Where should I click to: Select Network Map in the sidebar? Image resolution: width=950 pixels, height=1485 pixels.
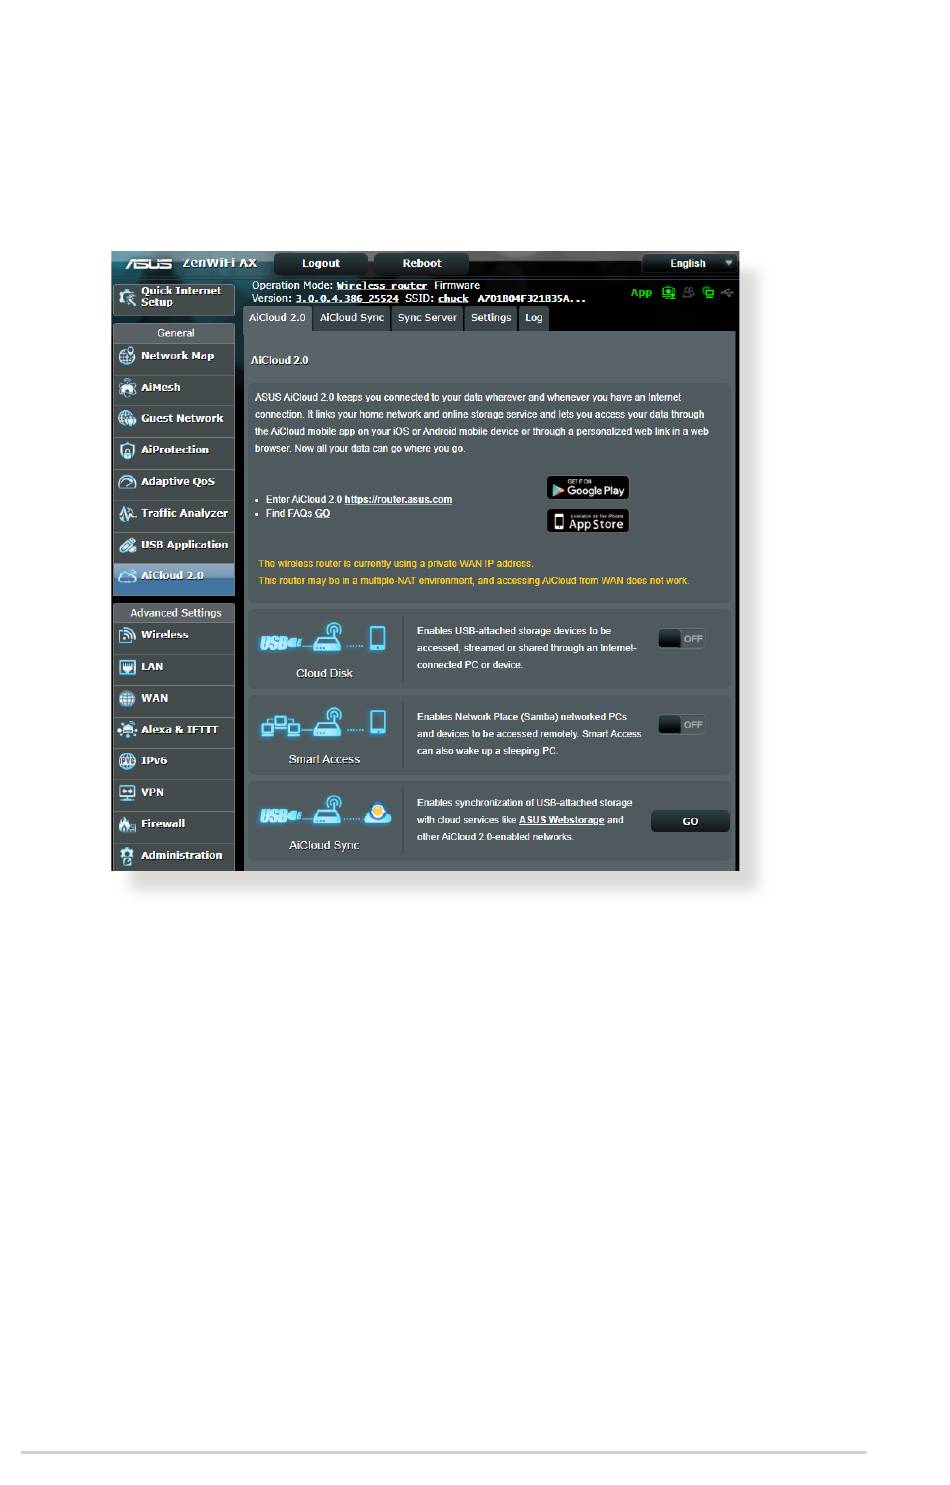click(174, 356)
